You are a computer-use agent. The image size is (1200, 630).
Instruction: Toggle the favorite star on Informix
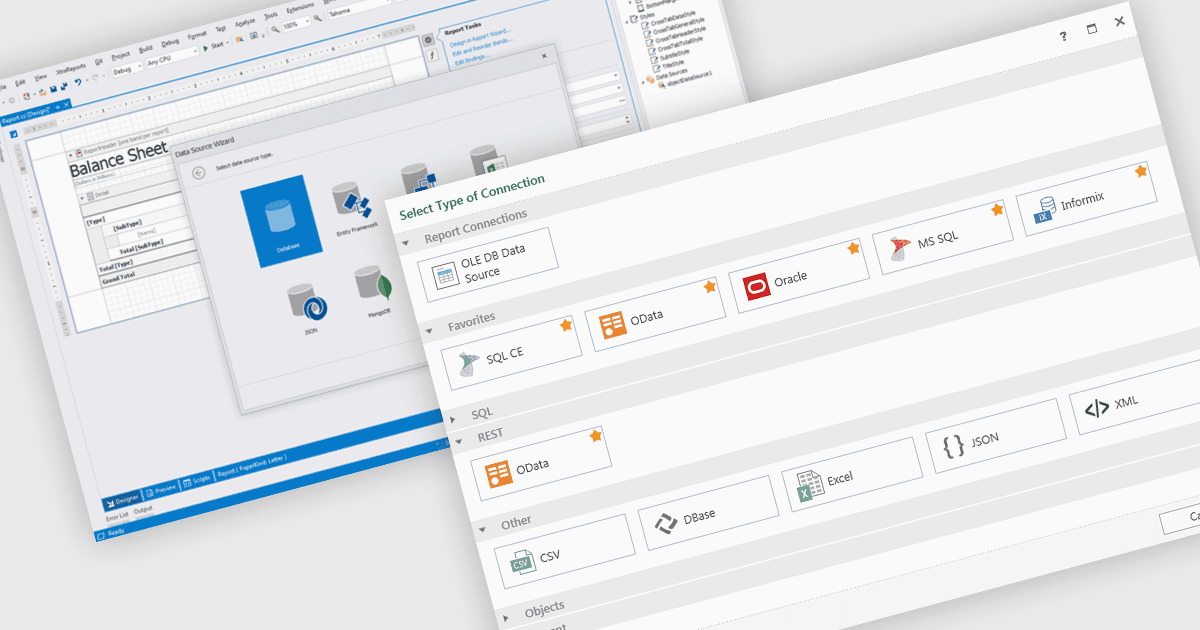pos(1140,172)
